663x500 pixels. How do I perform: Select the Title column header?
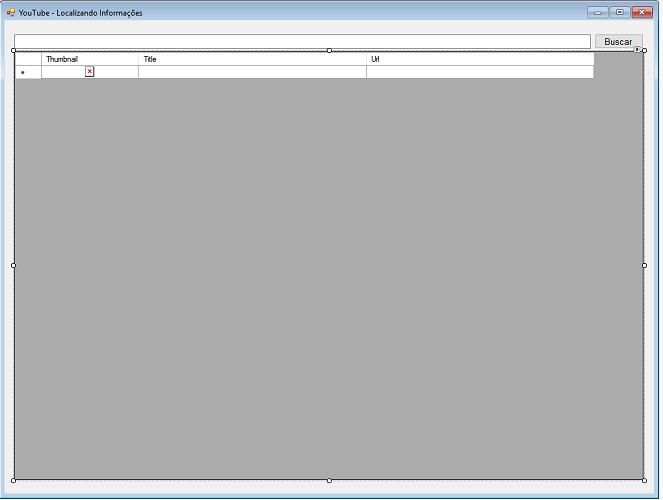[253, 59]
